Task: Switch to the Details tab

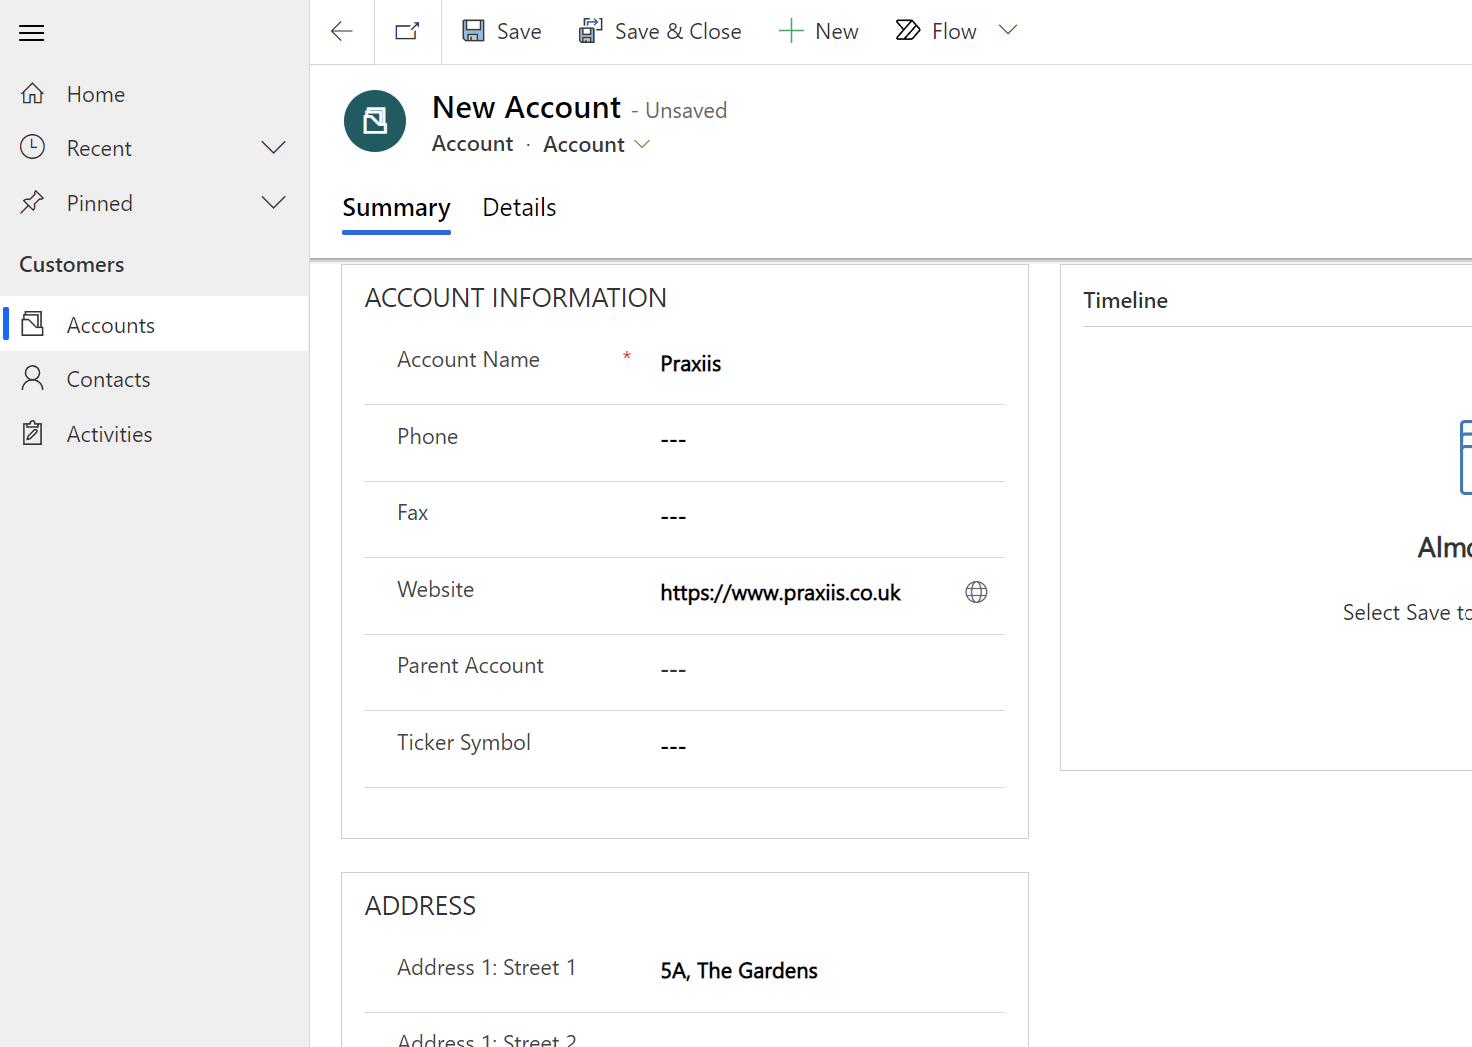Action: click(x=519, y=208)
